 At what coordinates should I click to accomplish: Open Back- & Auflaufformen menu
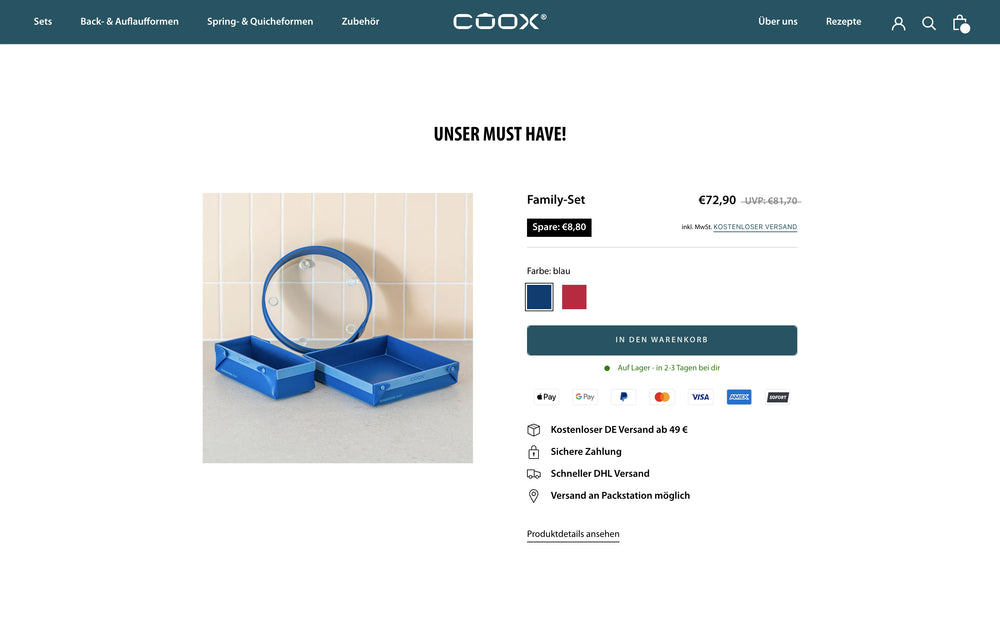pos(129,22)
